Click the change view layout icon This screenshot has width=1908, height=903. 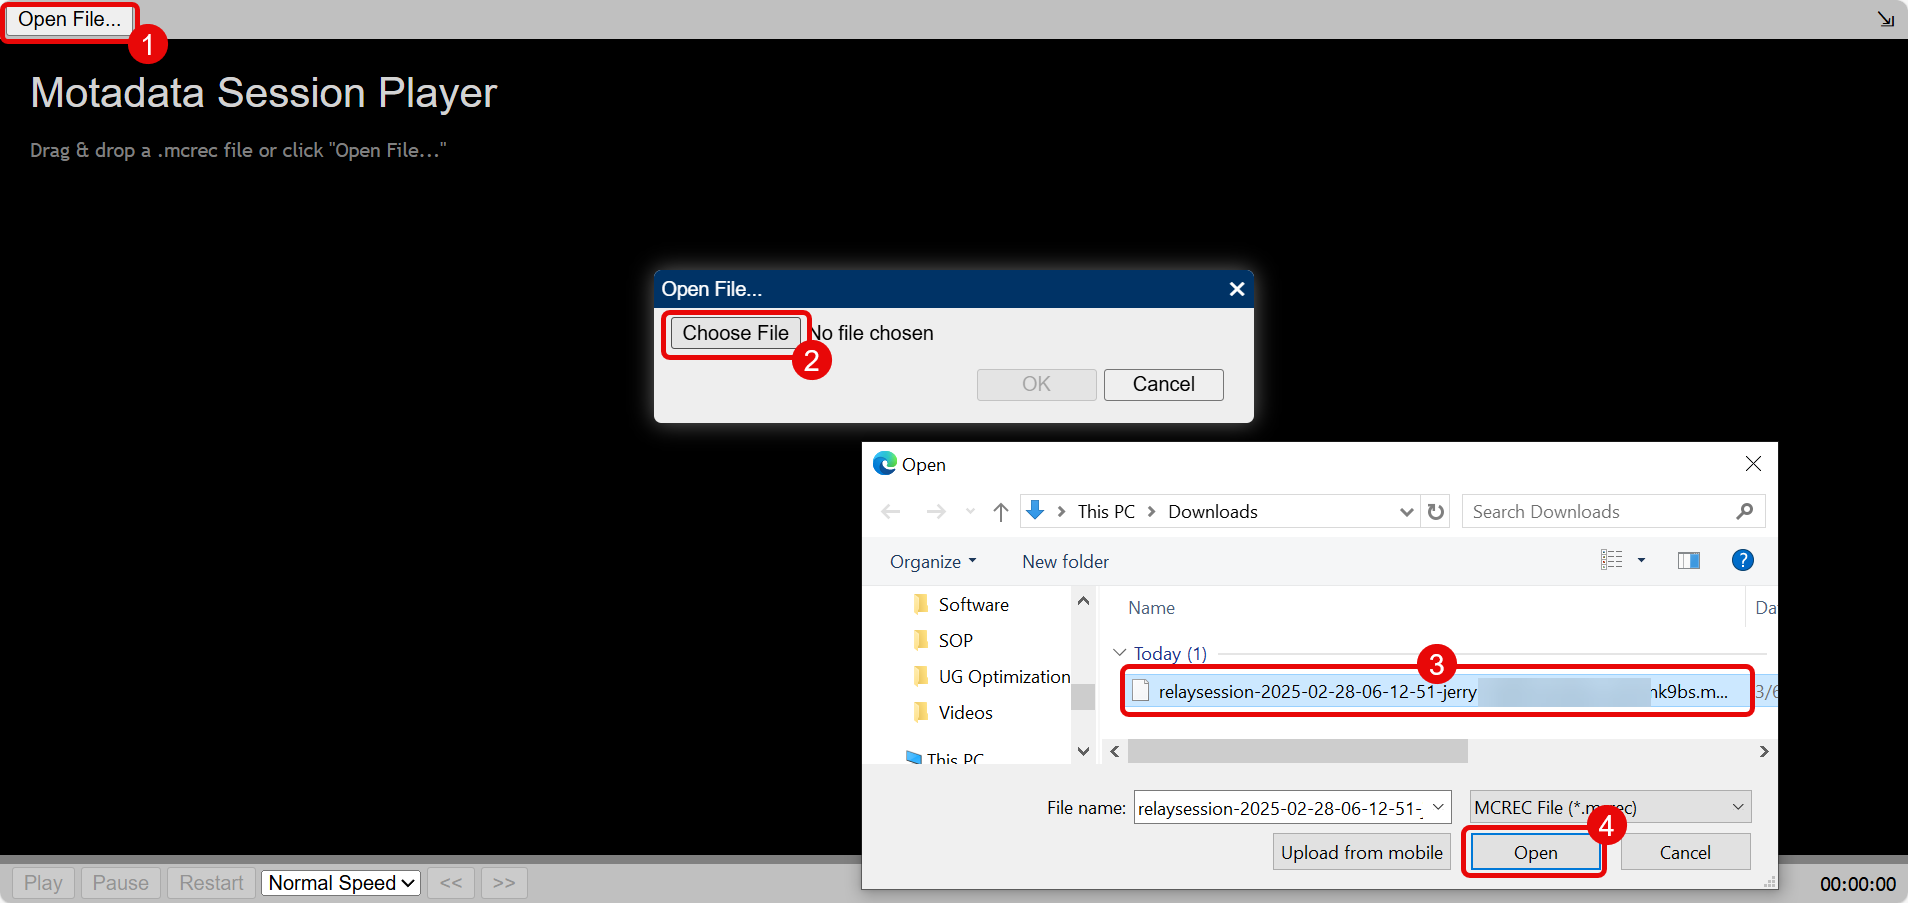[1611, 561]
